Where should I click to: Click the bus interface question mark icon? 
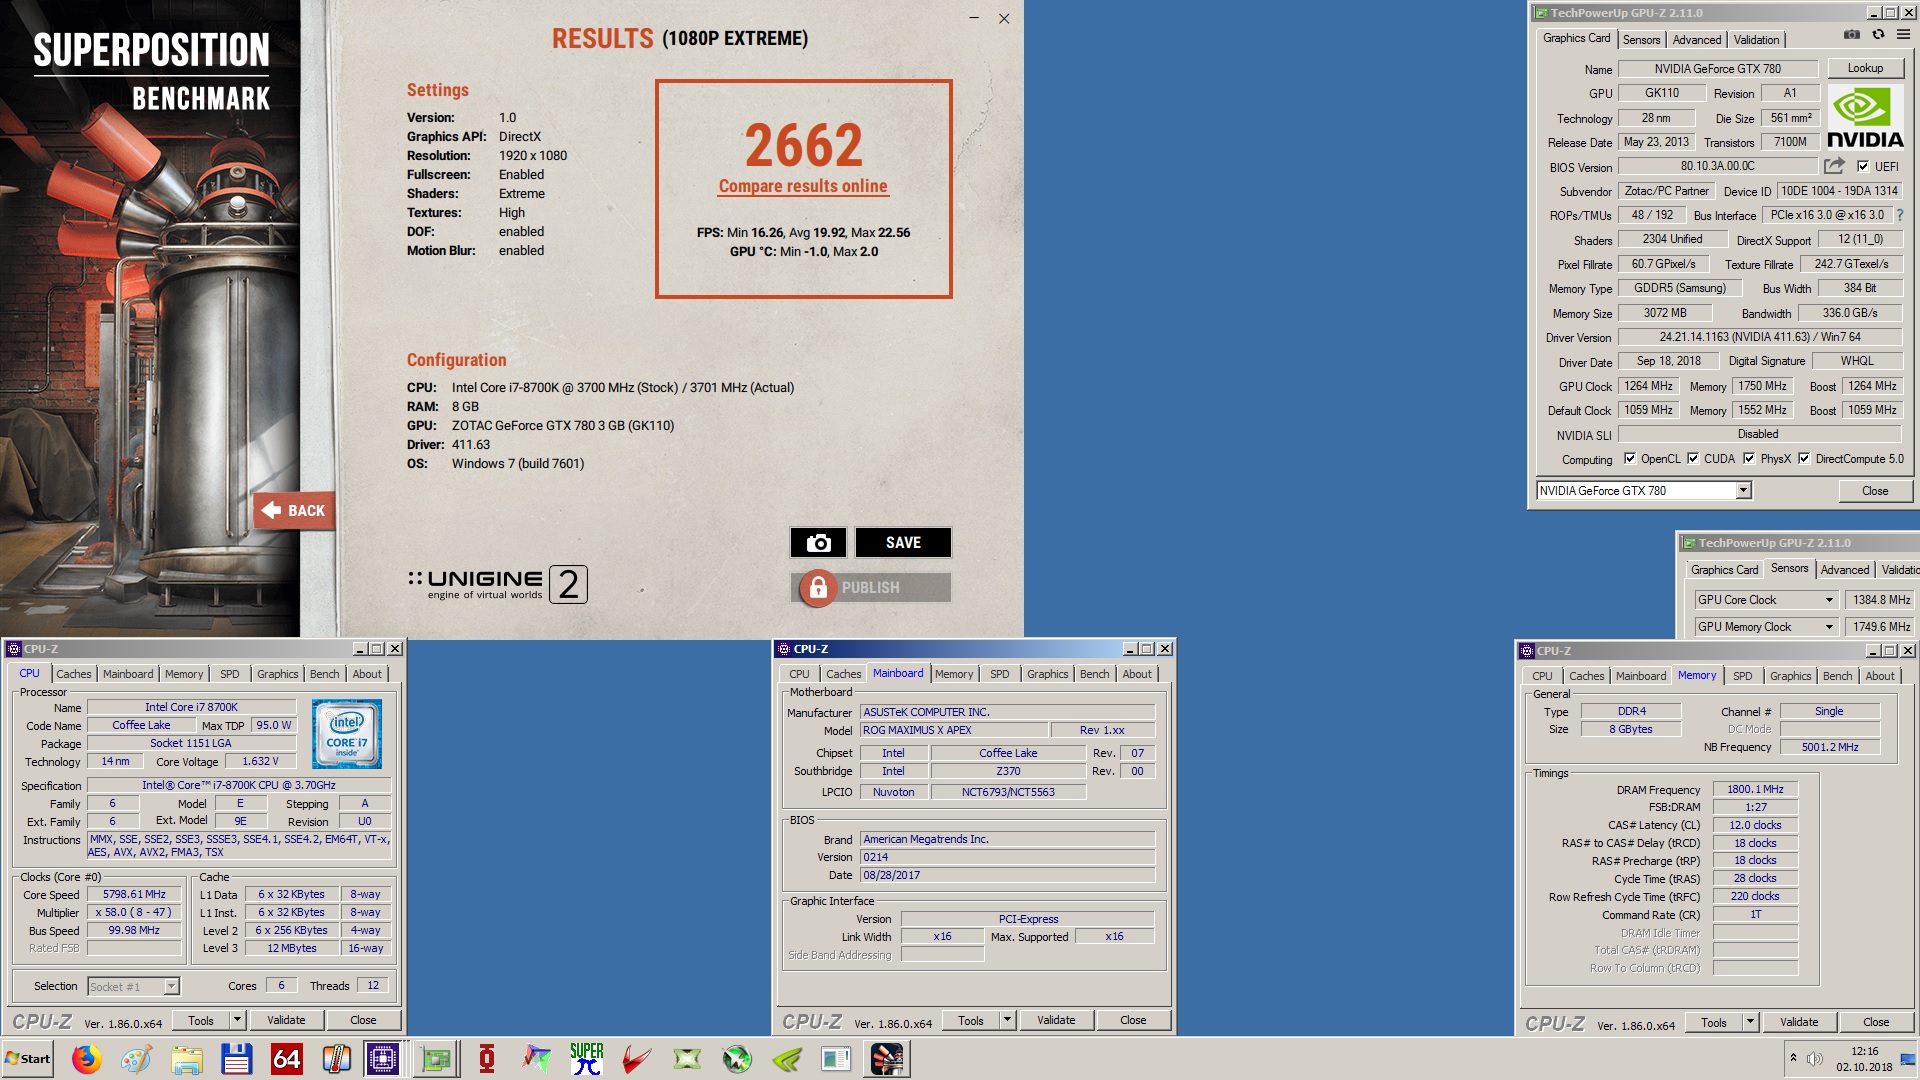click(1900, 215)
